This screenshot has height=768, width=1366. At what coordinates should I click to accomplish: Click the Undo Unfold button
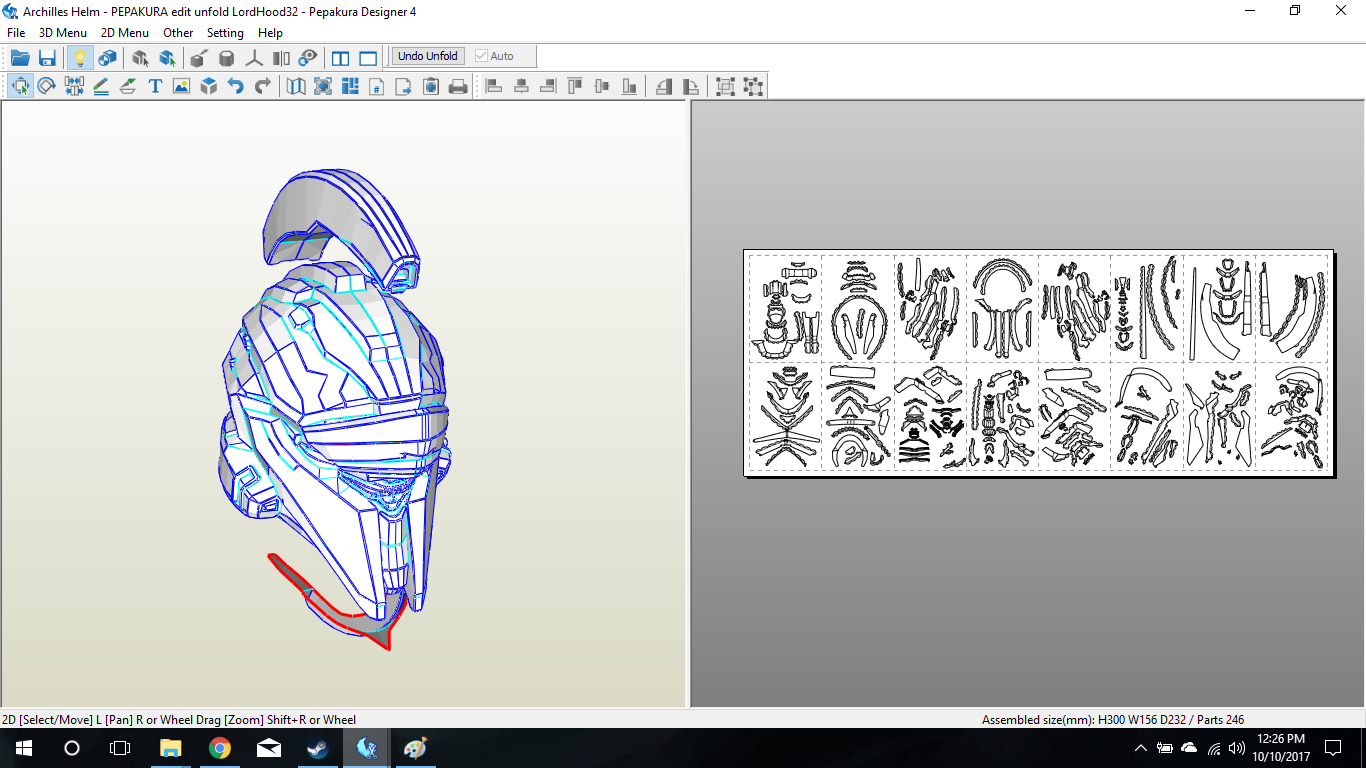coord(428,56)
